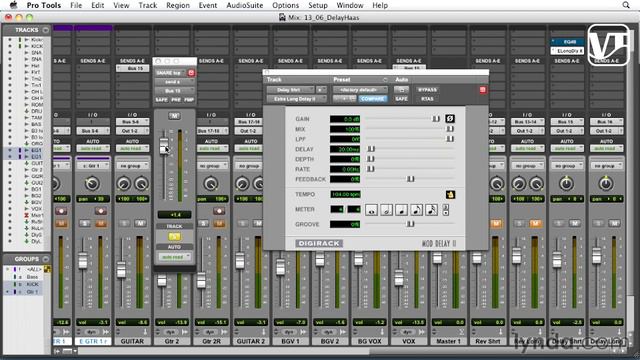Viewport: 640px width, 360px height.
Task: Open the Track menu
Action: tap(148, 5)
